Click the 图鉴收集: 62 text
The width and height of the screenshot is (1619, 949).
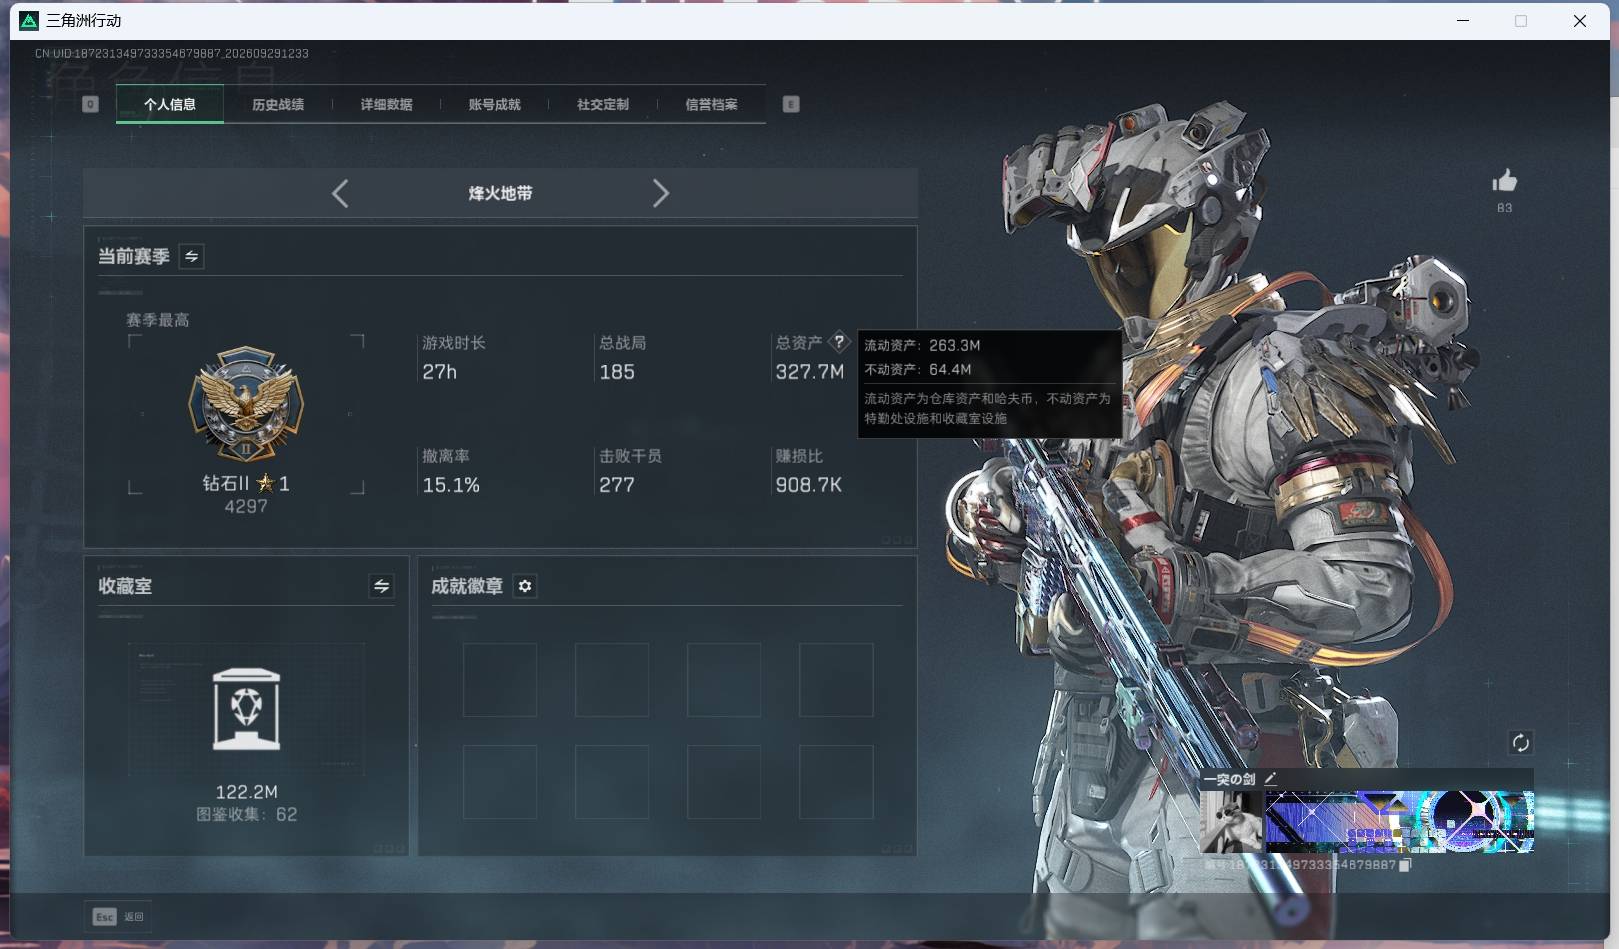[x=246, y=814]
